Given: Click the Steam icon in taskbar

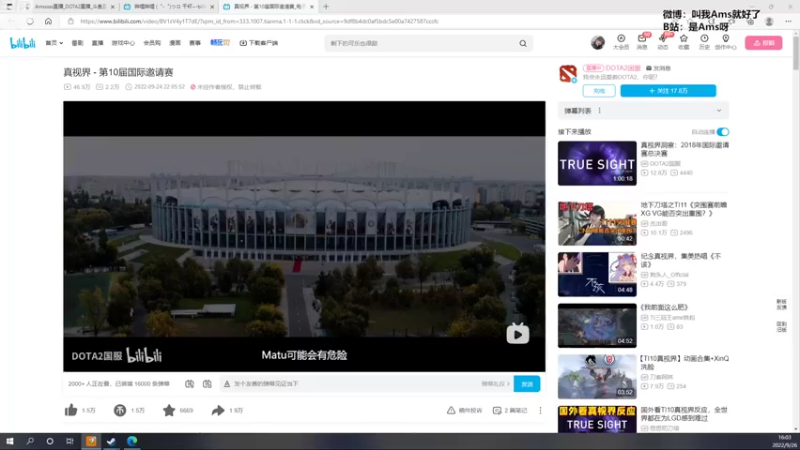Looking at the screenshot, I should (x=111, y=441).
